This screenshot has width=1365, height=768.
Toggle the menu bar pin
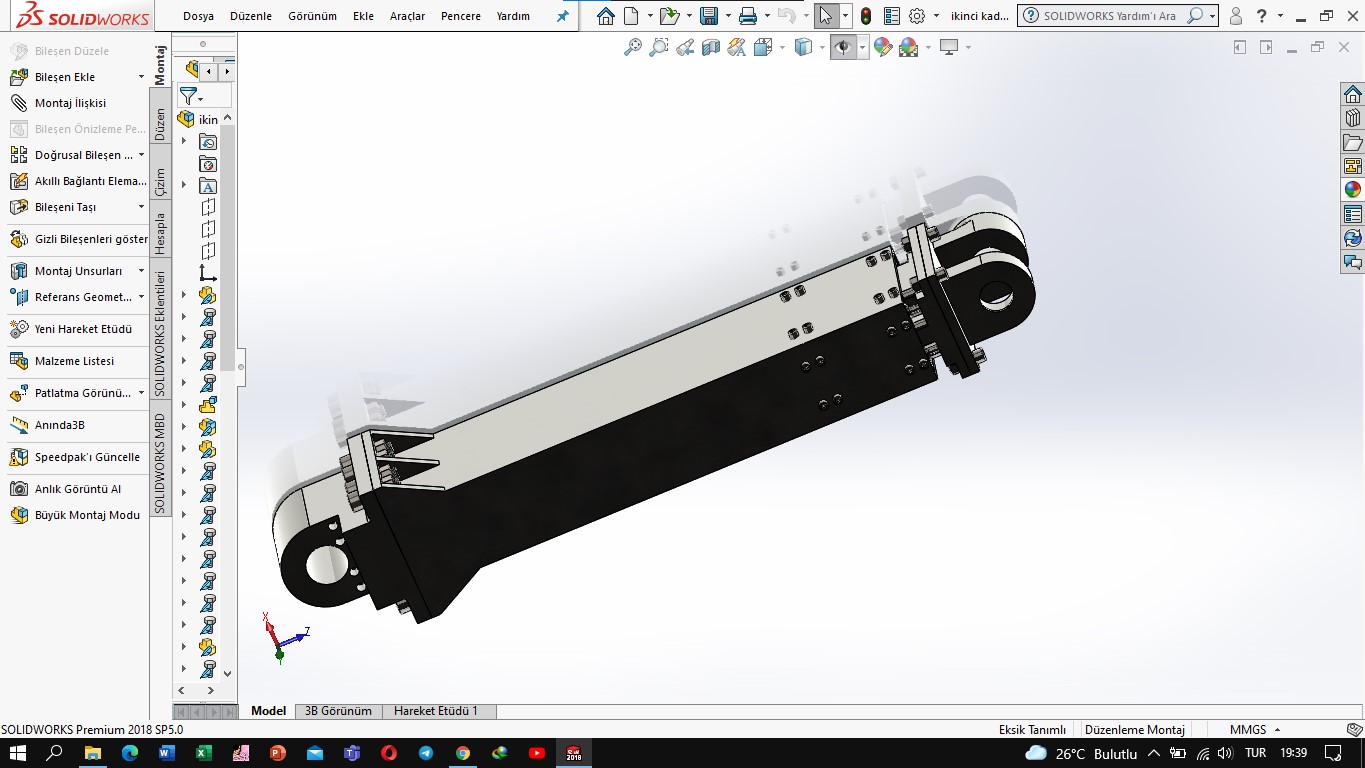pos(562,16)
